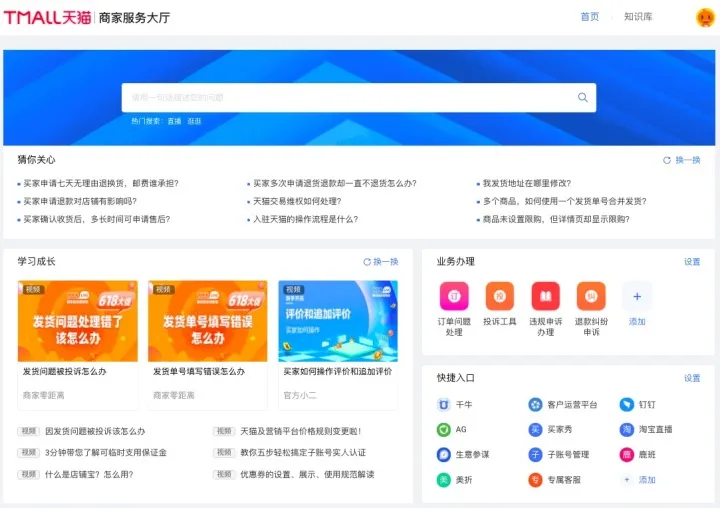Image resolution: width=720 pixels, height=508 pixels.
Task: Open video link 教你五步轻松搞定子账号实人认证
Action: coord(303,452)
